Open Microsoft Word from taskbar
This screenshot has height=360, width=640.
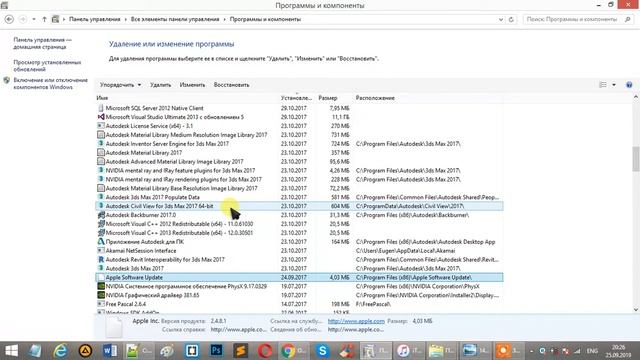(x=109, y=351)
